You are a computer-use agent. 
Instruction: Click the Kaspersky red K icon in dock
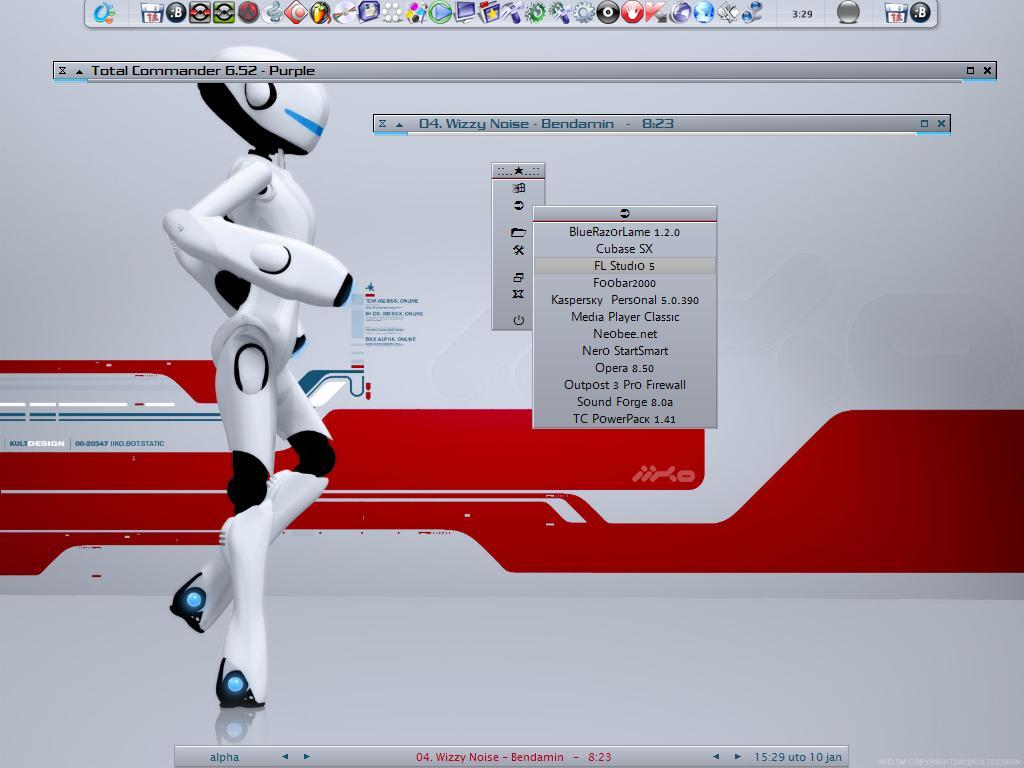click(656, 13)
